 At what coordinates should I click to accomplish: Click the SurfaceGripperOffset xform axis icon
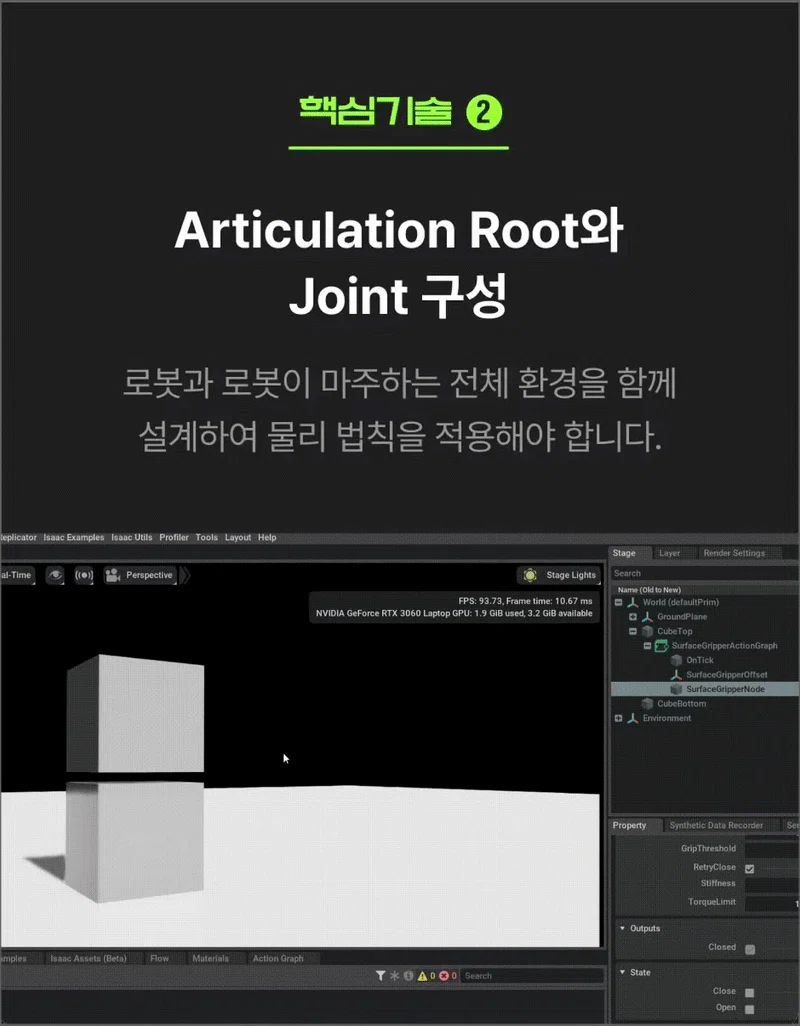coord(676,675)
